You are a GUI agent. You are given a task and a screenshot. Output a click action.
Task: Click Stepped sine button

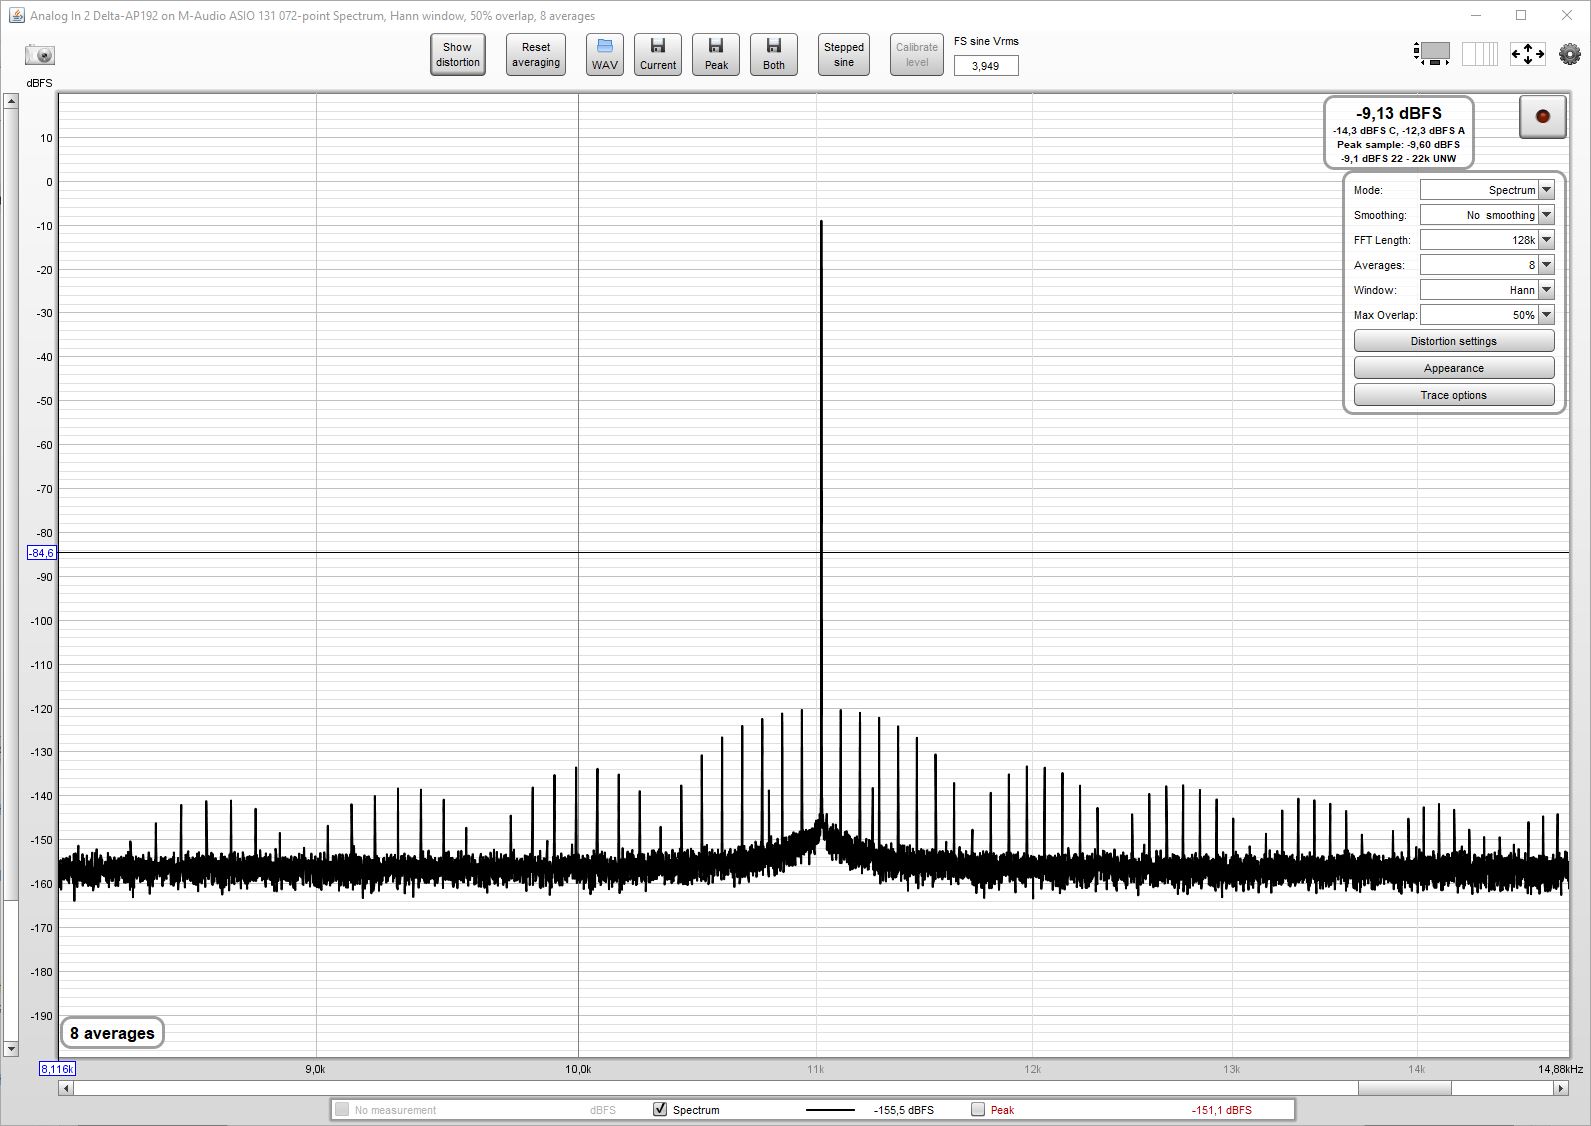[844, 54]
